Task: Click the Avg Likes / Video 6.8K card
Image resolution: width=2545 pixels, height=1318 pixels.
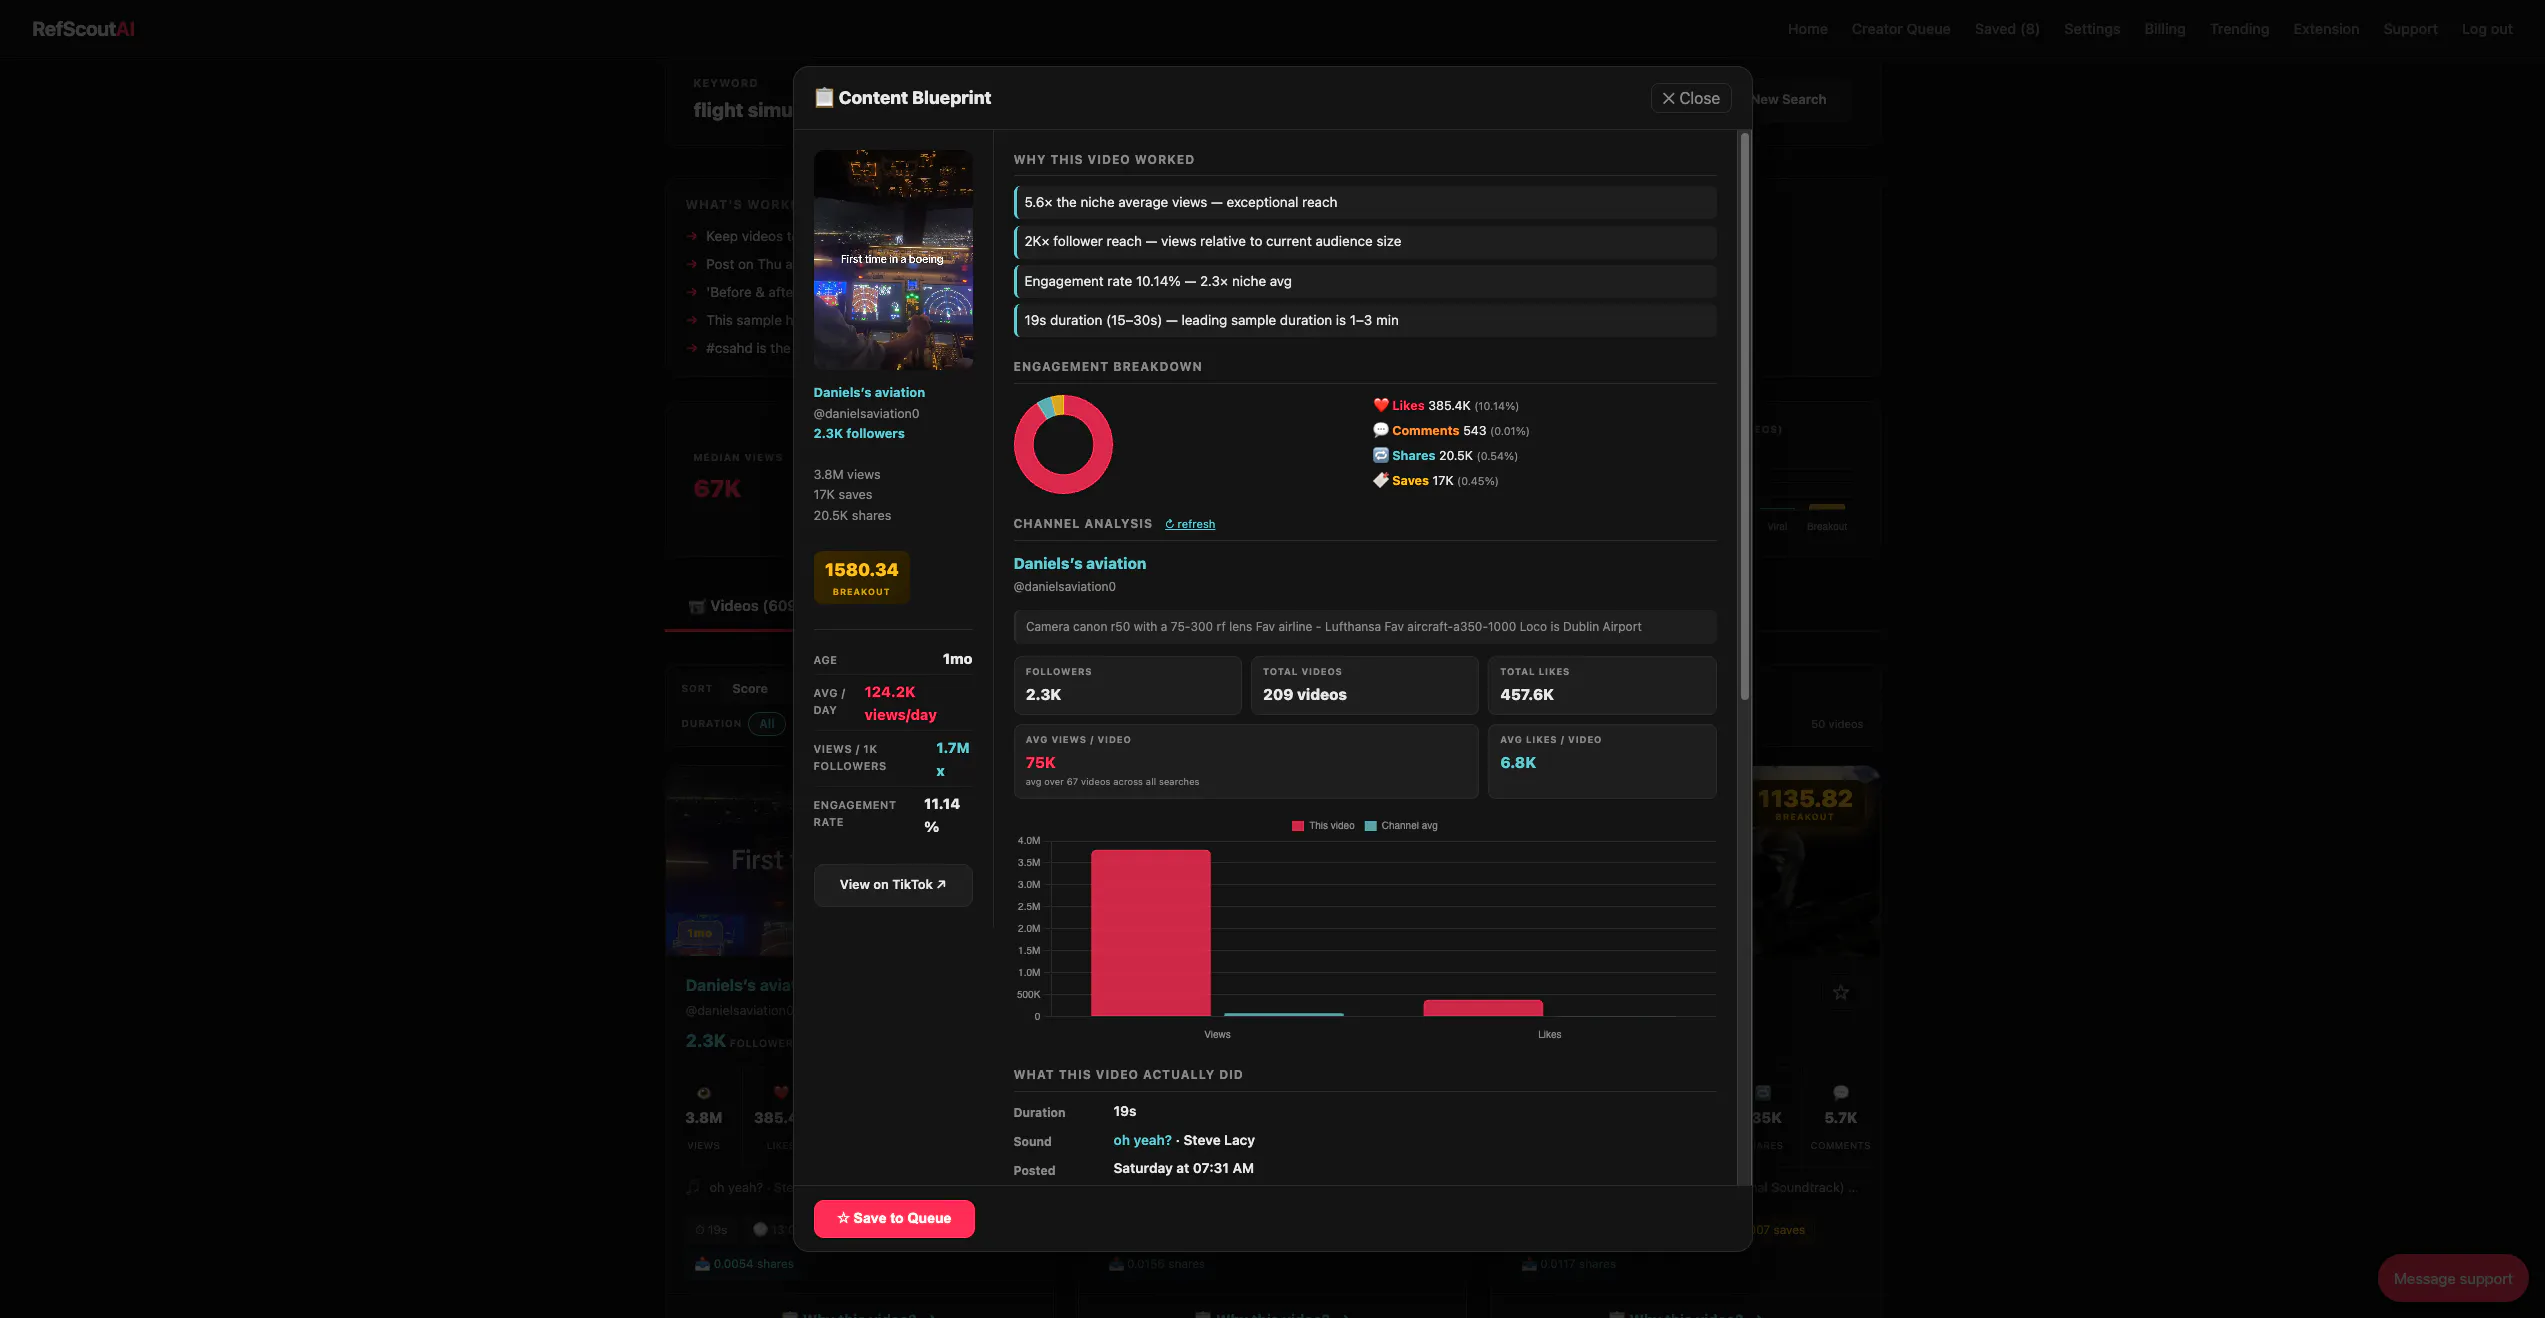Action: tap(1602, 761)
